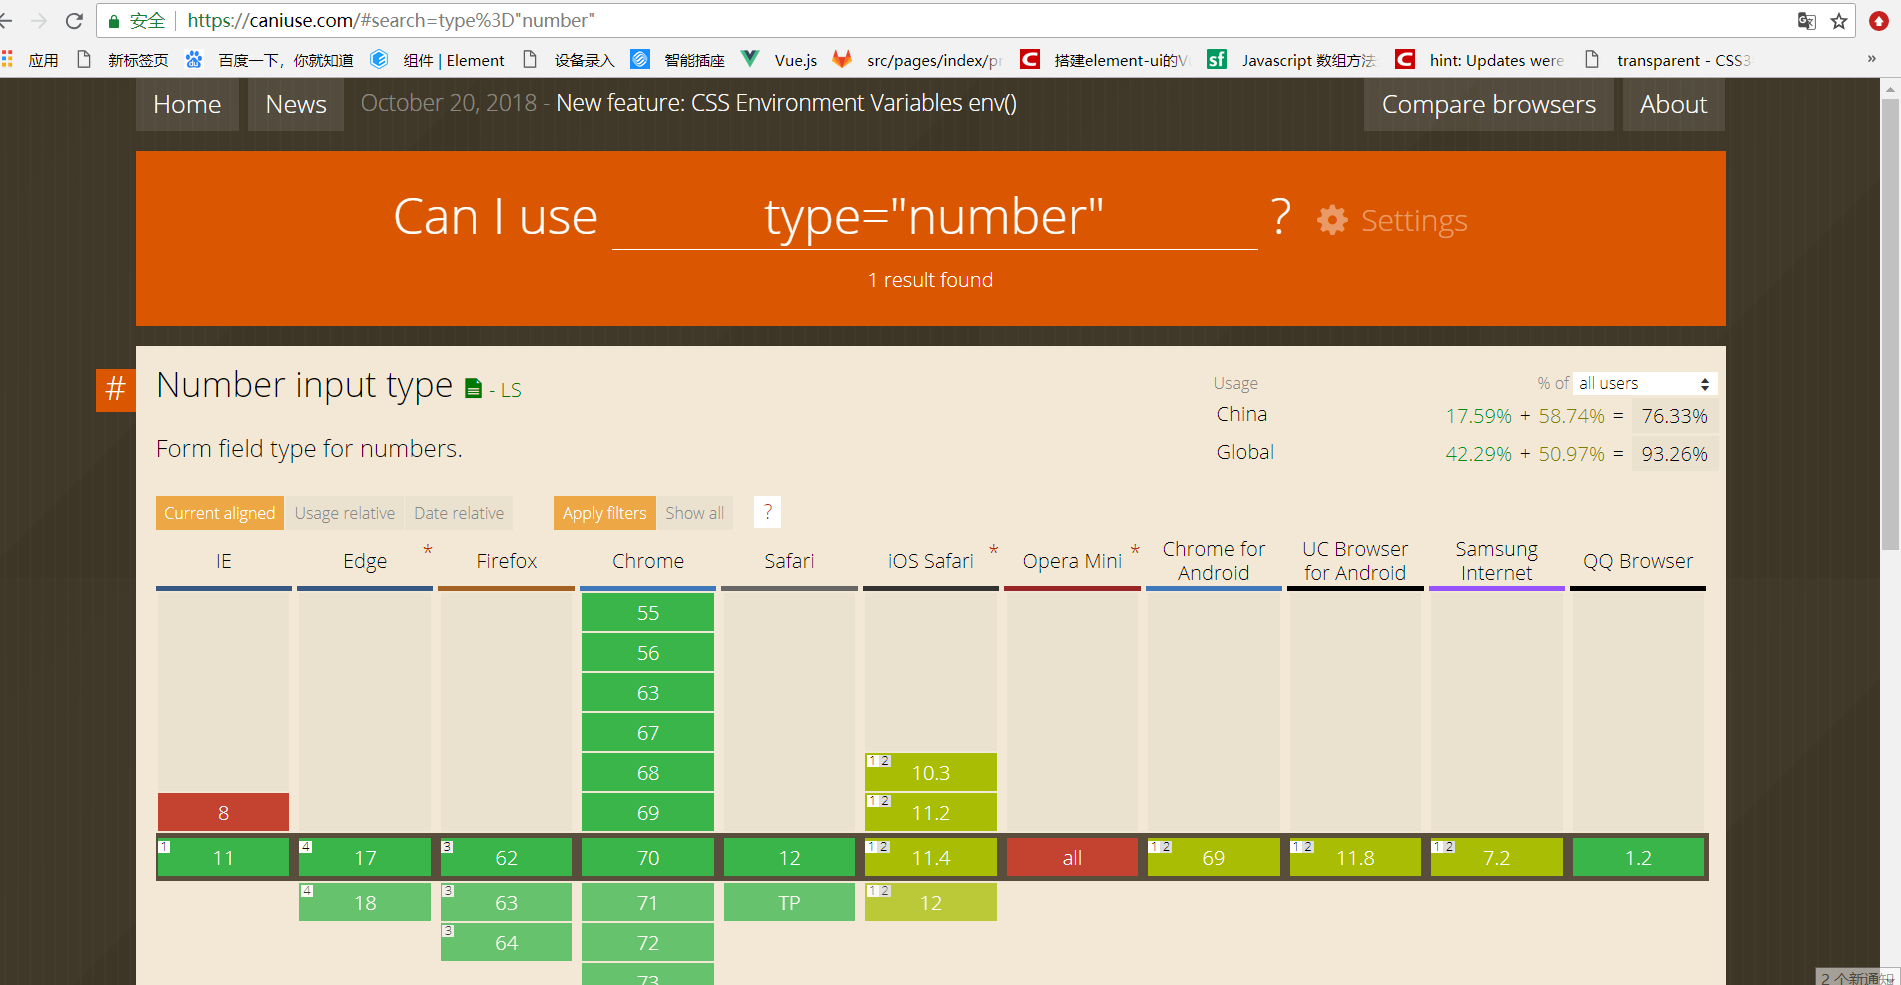Open the Home tab
Viewport: 1901px width, 985px height.
coord(187,104)
